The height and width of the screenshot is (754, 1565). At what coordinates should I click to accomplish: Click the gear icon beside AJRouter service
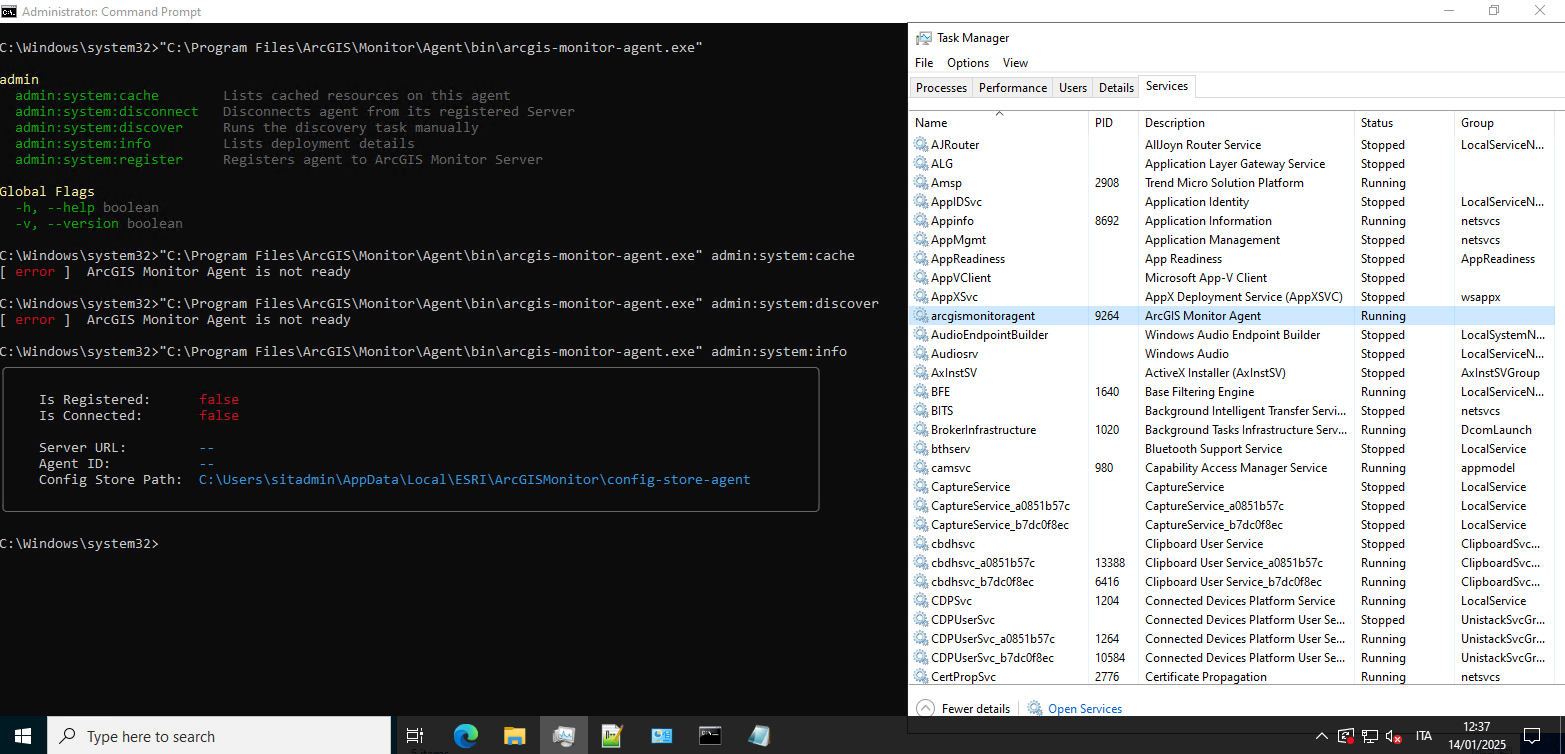[921, 145]
